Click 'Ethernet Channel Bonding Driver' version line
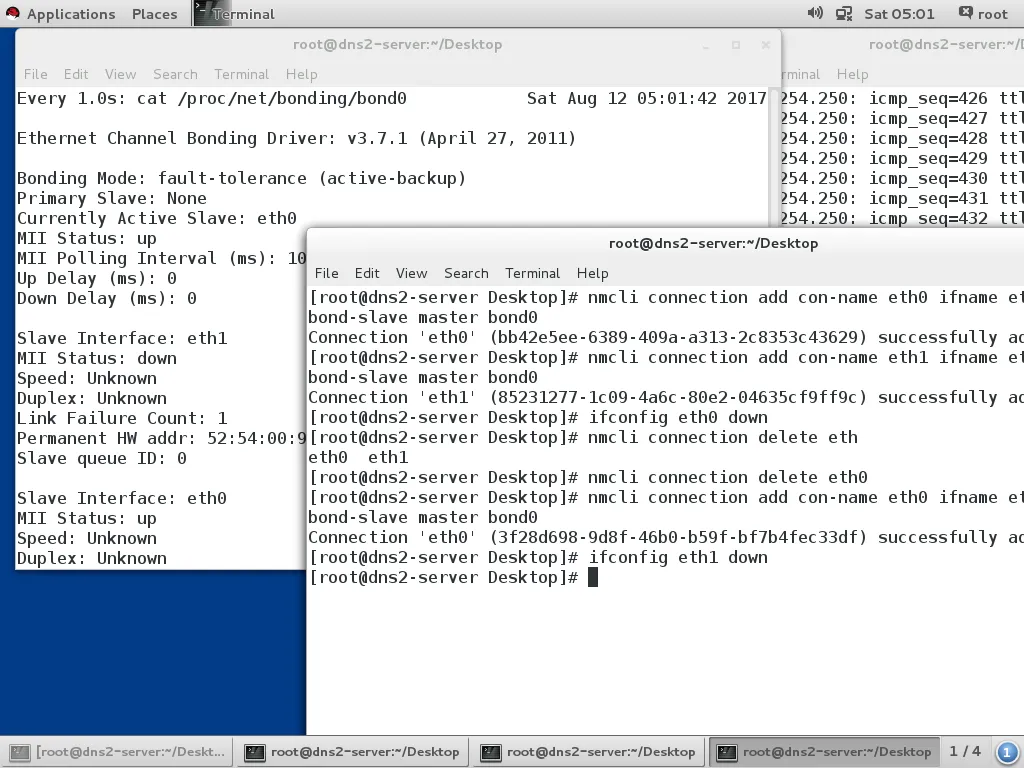 (296, 138)
